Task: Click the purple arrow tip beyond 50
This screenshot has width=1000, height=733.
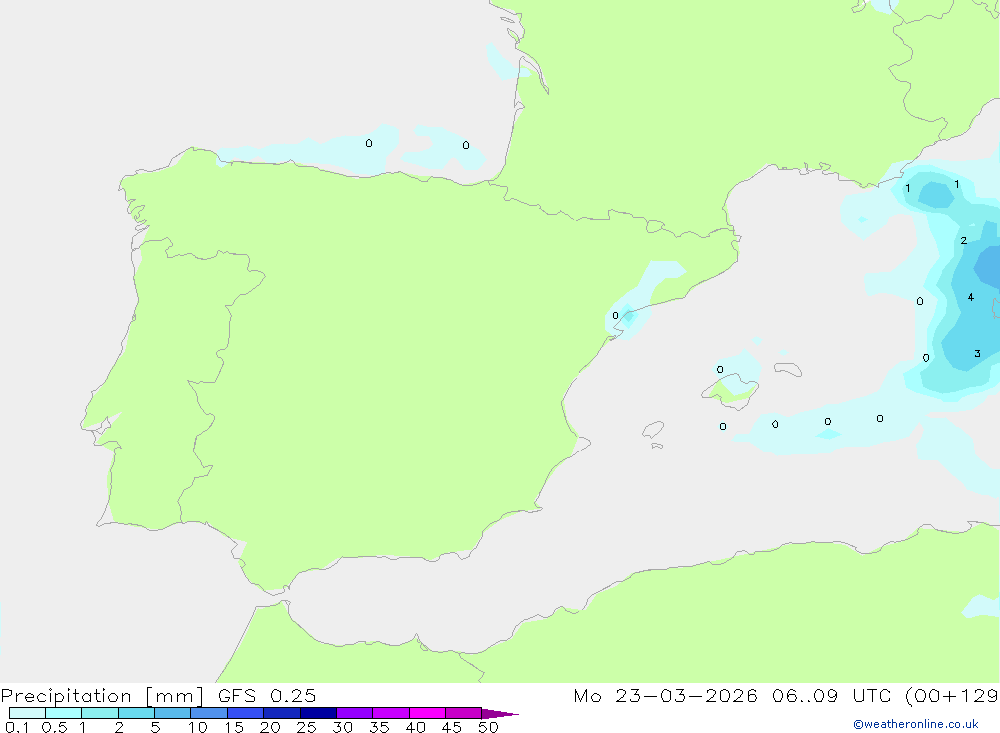Action: click(x=500, y=713)
